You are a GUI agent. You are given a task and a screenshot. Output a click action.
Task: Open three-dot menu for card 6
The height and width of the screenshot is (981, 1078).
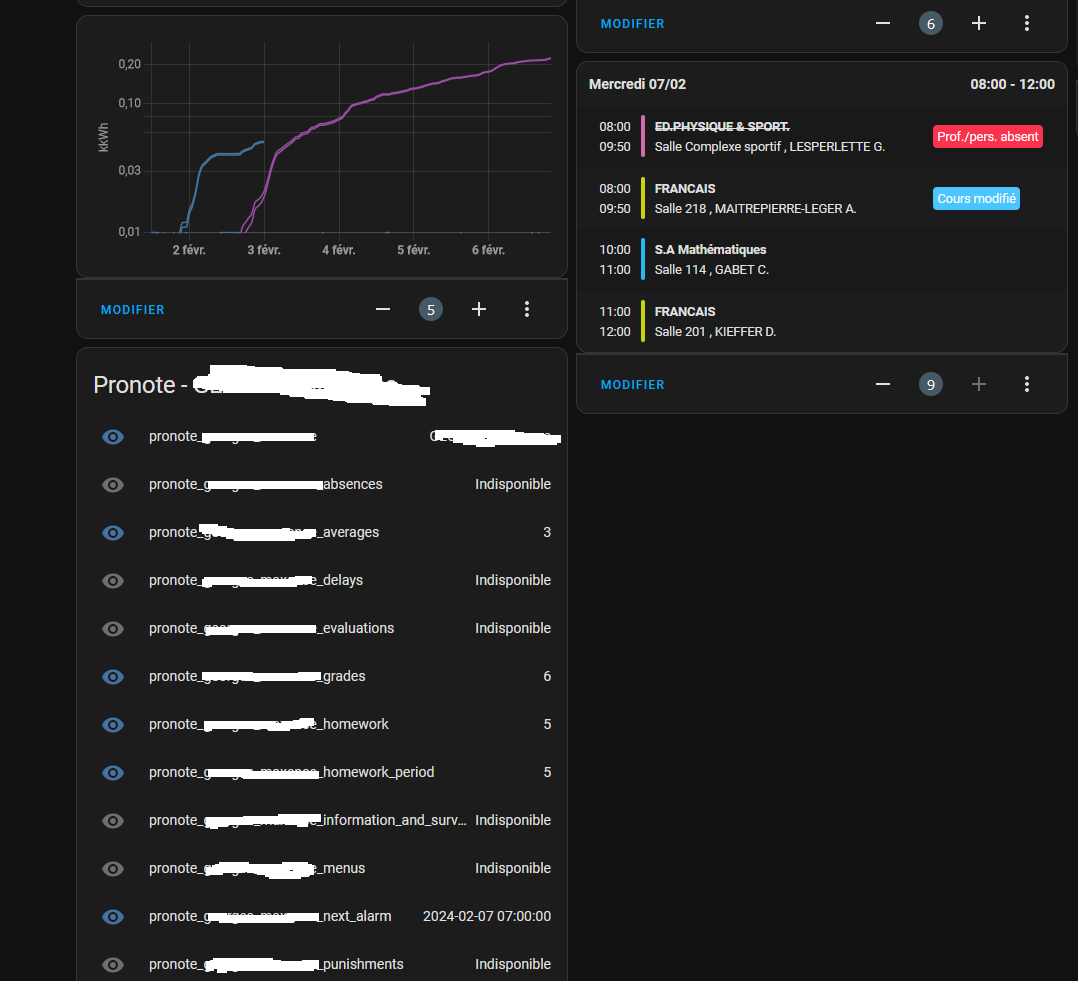pos(1027,23)
